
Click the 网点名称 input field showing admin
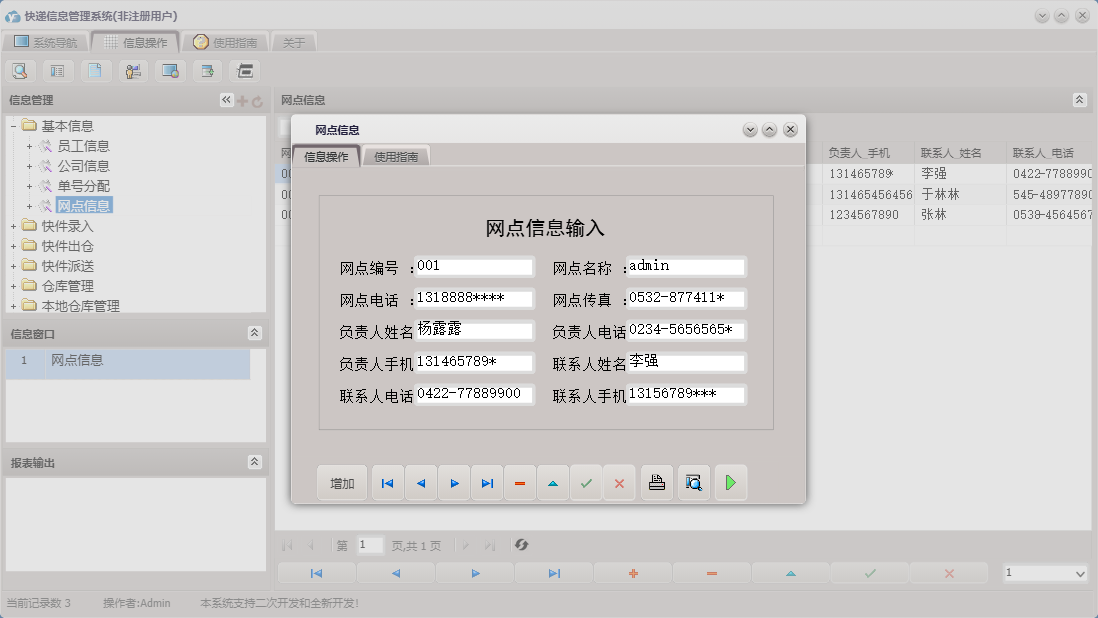(x=684, y=266)
